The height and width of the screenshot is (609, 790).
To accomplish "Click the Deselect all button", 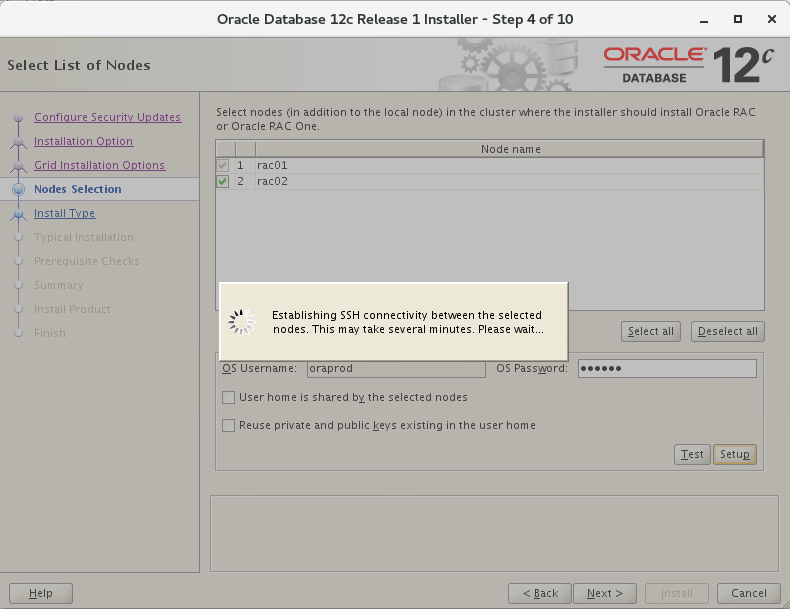I will pyautogui.click(x=728, y=331).
